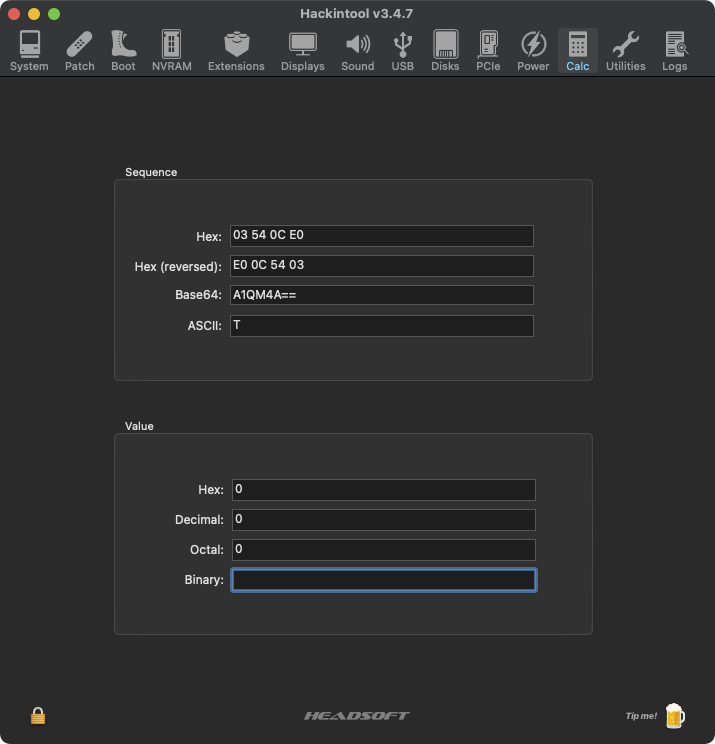Click the Decimal value field
Screen dimensions: 715x744
[384, 520]
